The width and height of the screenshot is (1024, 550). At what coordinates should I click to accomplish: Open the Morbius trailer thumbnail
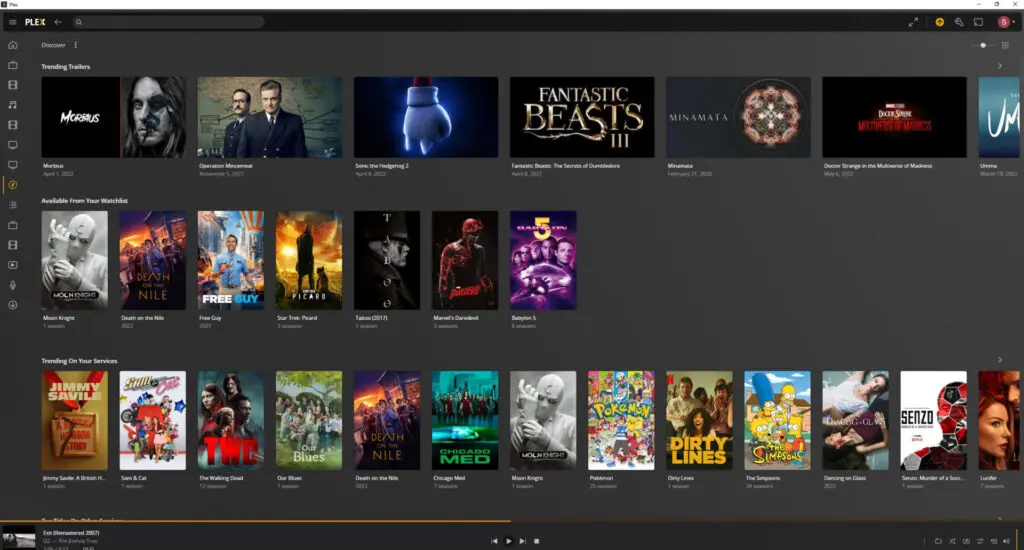(114, 117)
